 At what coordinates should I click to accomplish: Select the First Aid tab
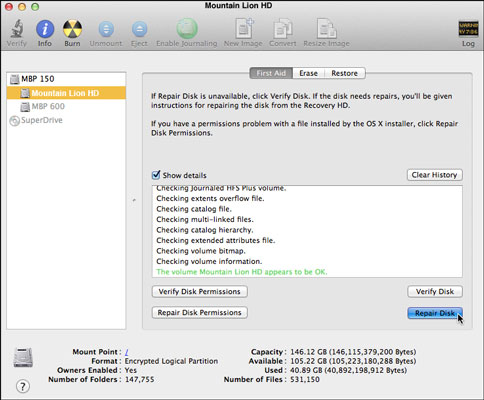[x=271, y=73]
